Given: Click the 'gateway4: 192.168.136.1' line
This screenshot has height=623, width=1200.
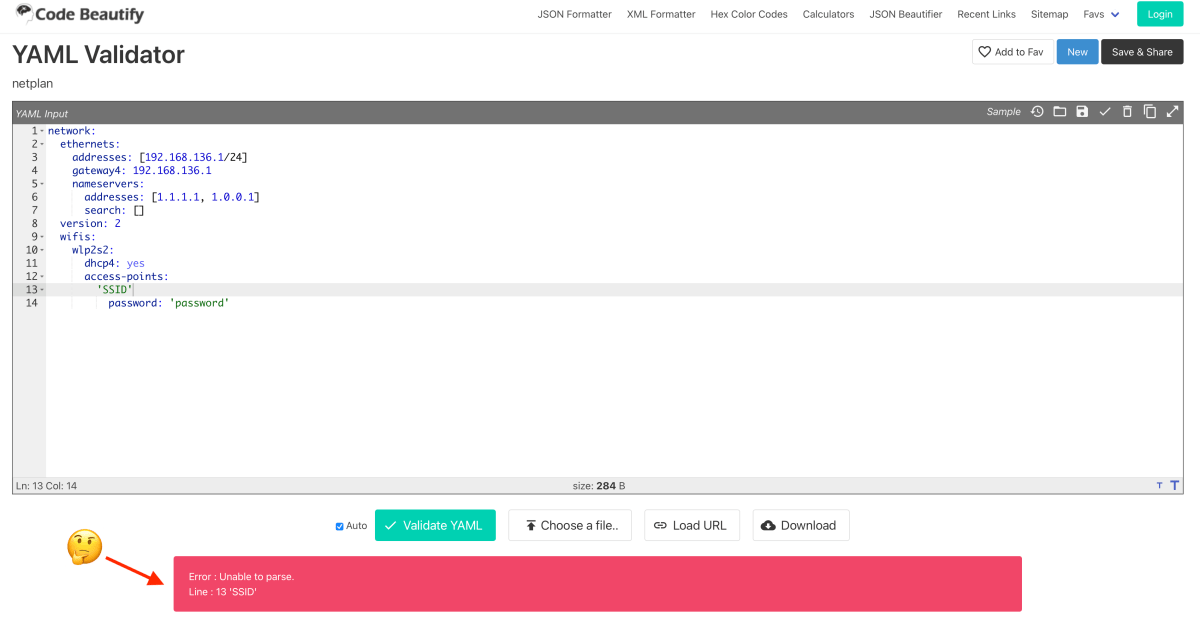Looking at the screenshot, I should tap(141, 171).
